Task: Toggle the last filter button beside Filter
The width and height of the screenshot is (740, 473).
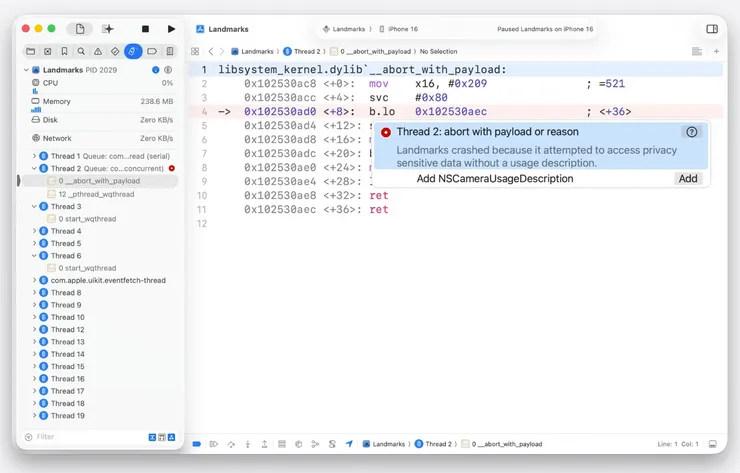Action: pos(171,437)
